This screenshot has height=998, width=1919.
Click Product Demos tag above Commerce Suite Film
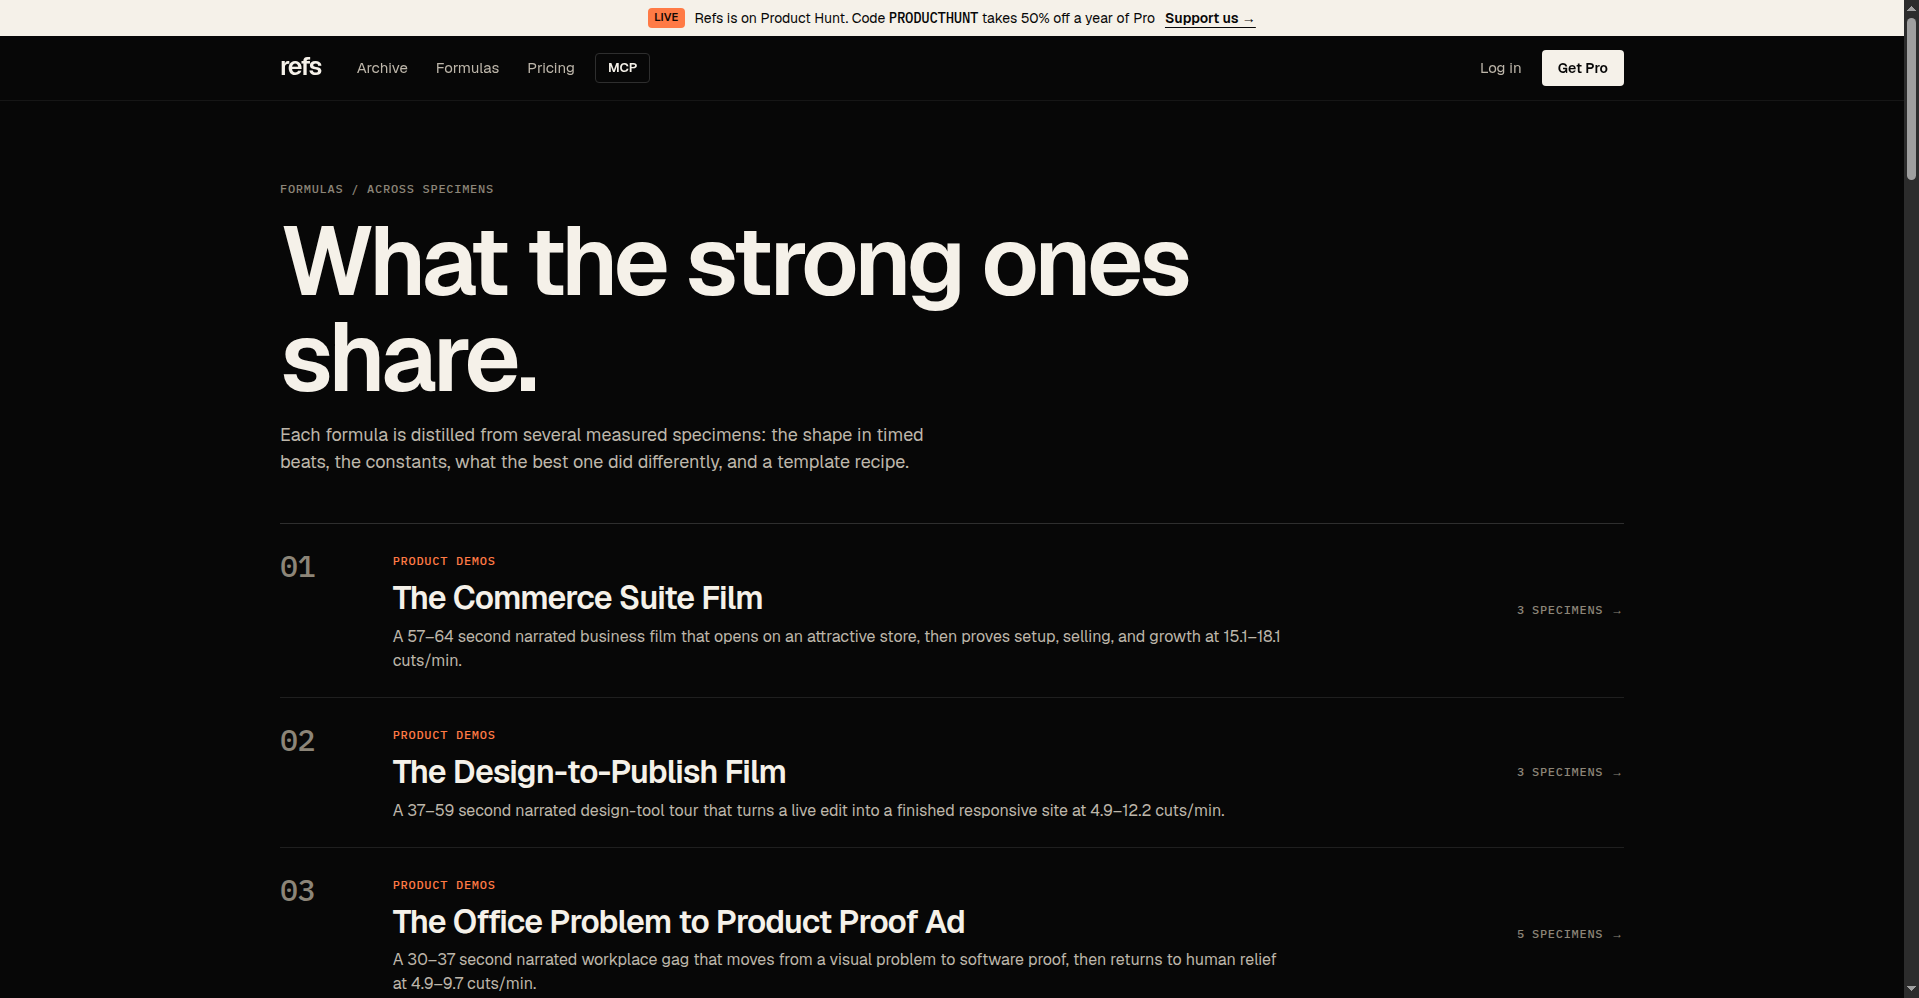[444, 561]
